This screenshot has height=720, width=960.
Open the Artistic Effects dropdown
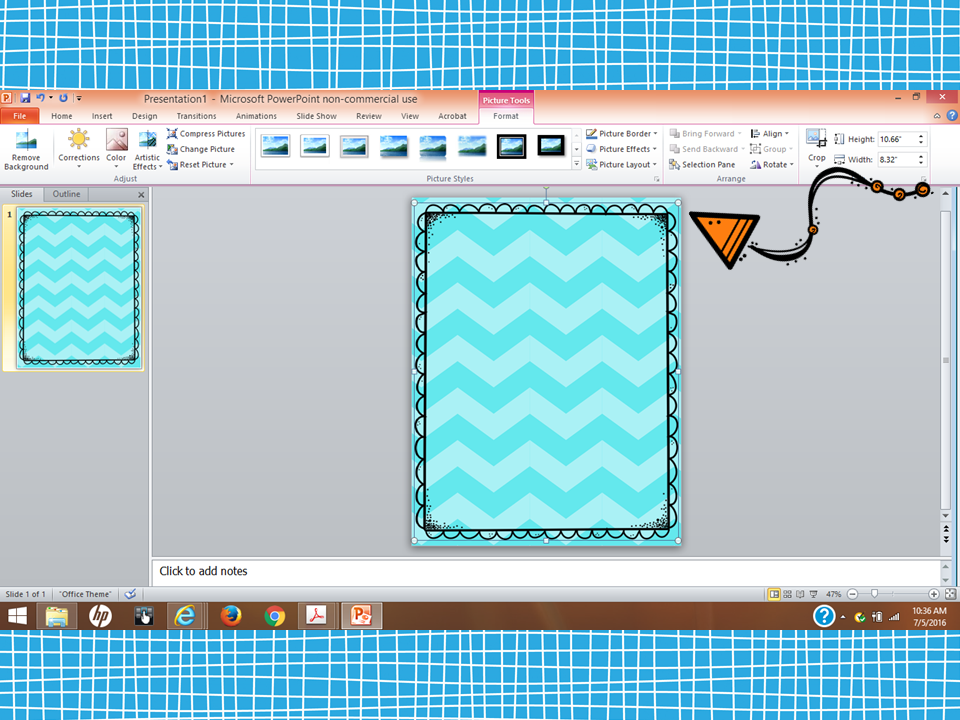point(147,148)
